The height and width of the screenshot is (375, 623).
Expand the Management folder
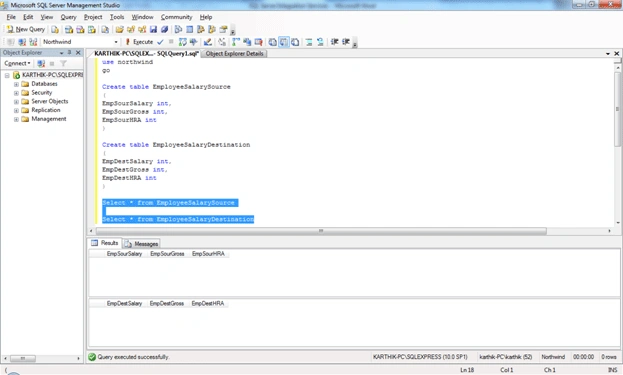tap(16, 119)
